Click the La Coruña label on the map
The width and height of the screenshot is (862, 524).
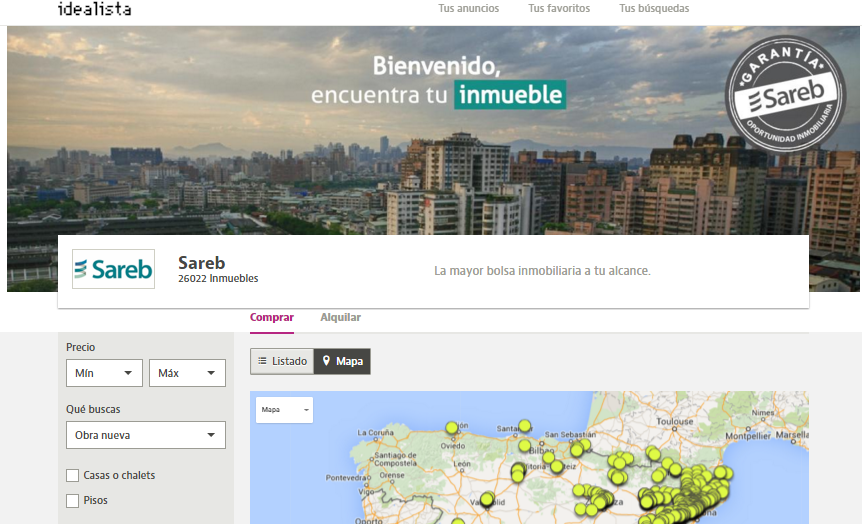click(375, 433)
